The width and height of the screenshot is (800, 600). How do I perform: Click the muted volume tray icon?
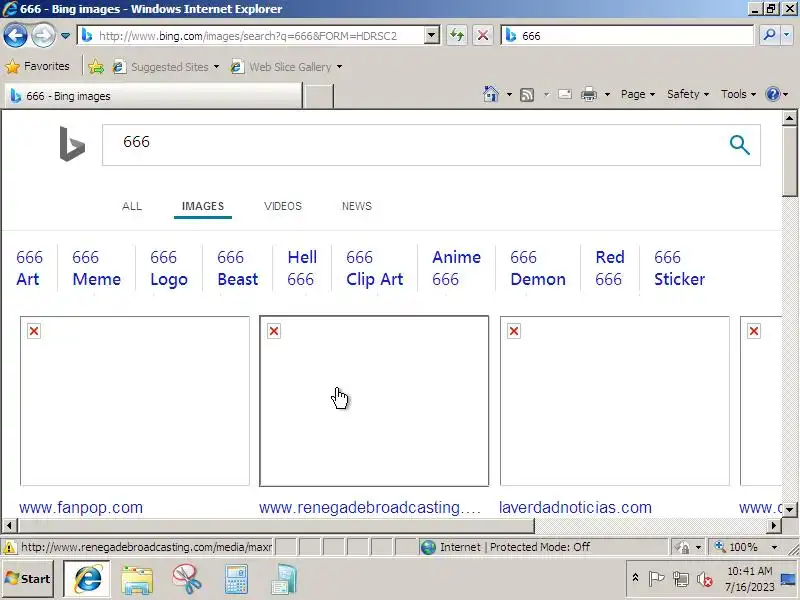point(705,580)
